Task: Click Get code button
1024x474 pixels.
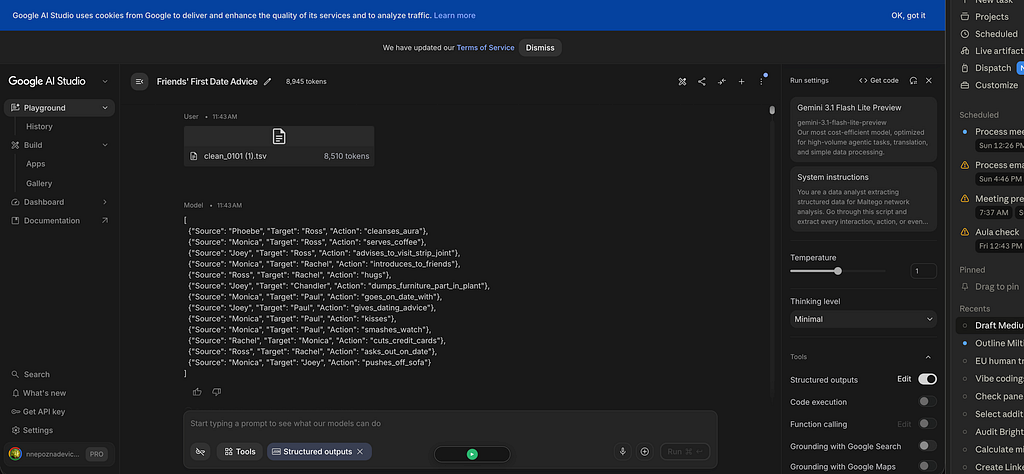Action: point(879,80)
